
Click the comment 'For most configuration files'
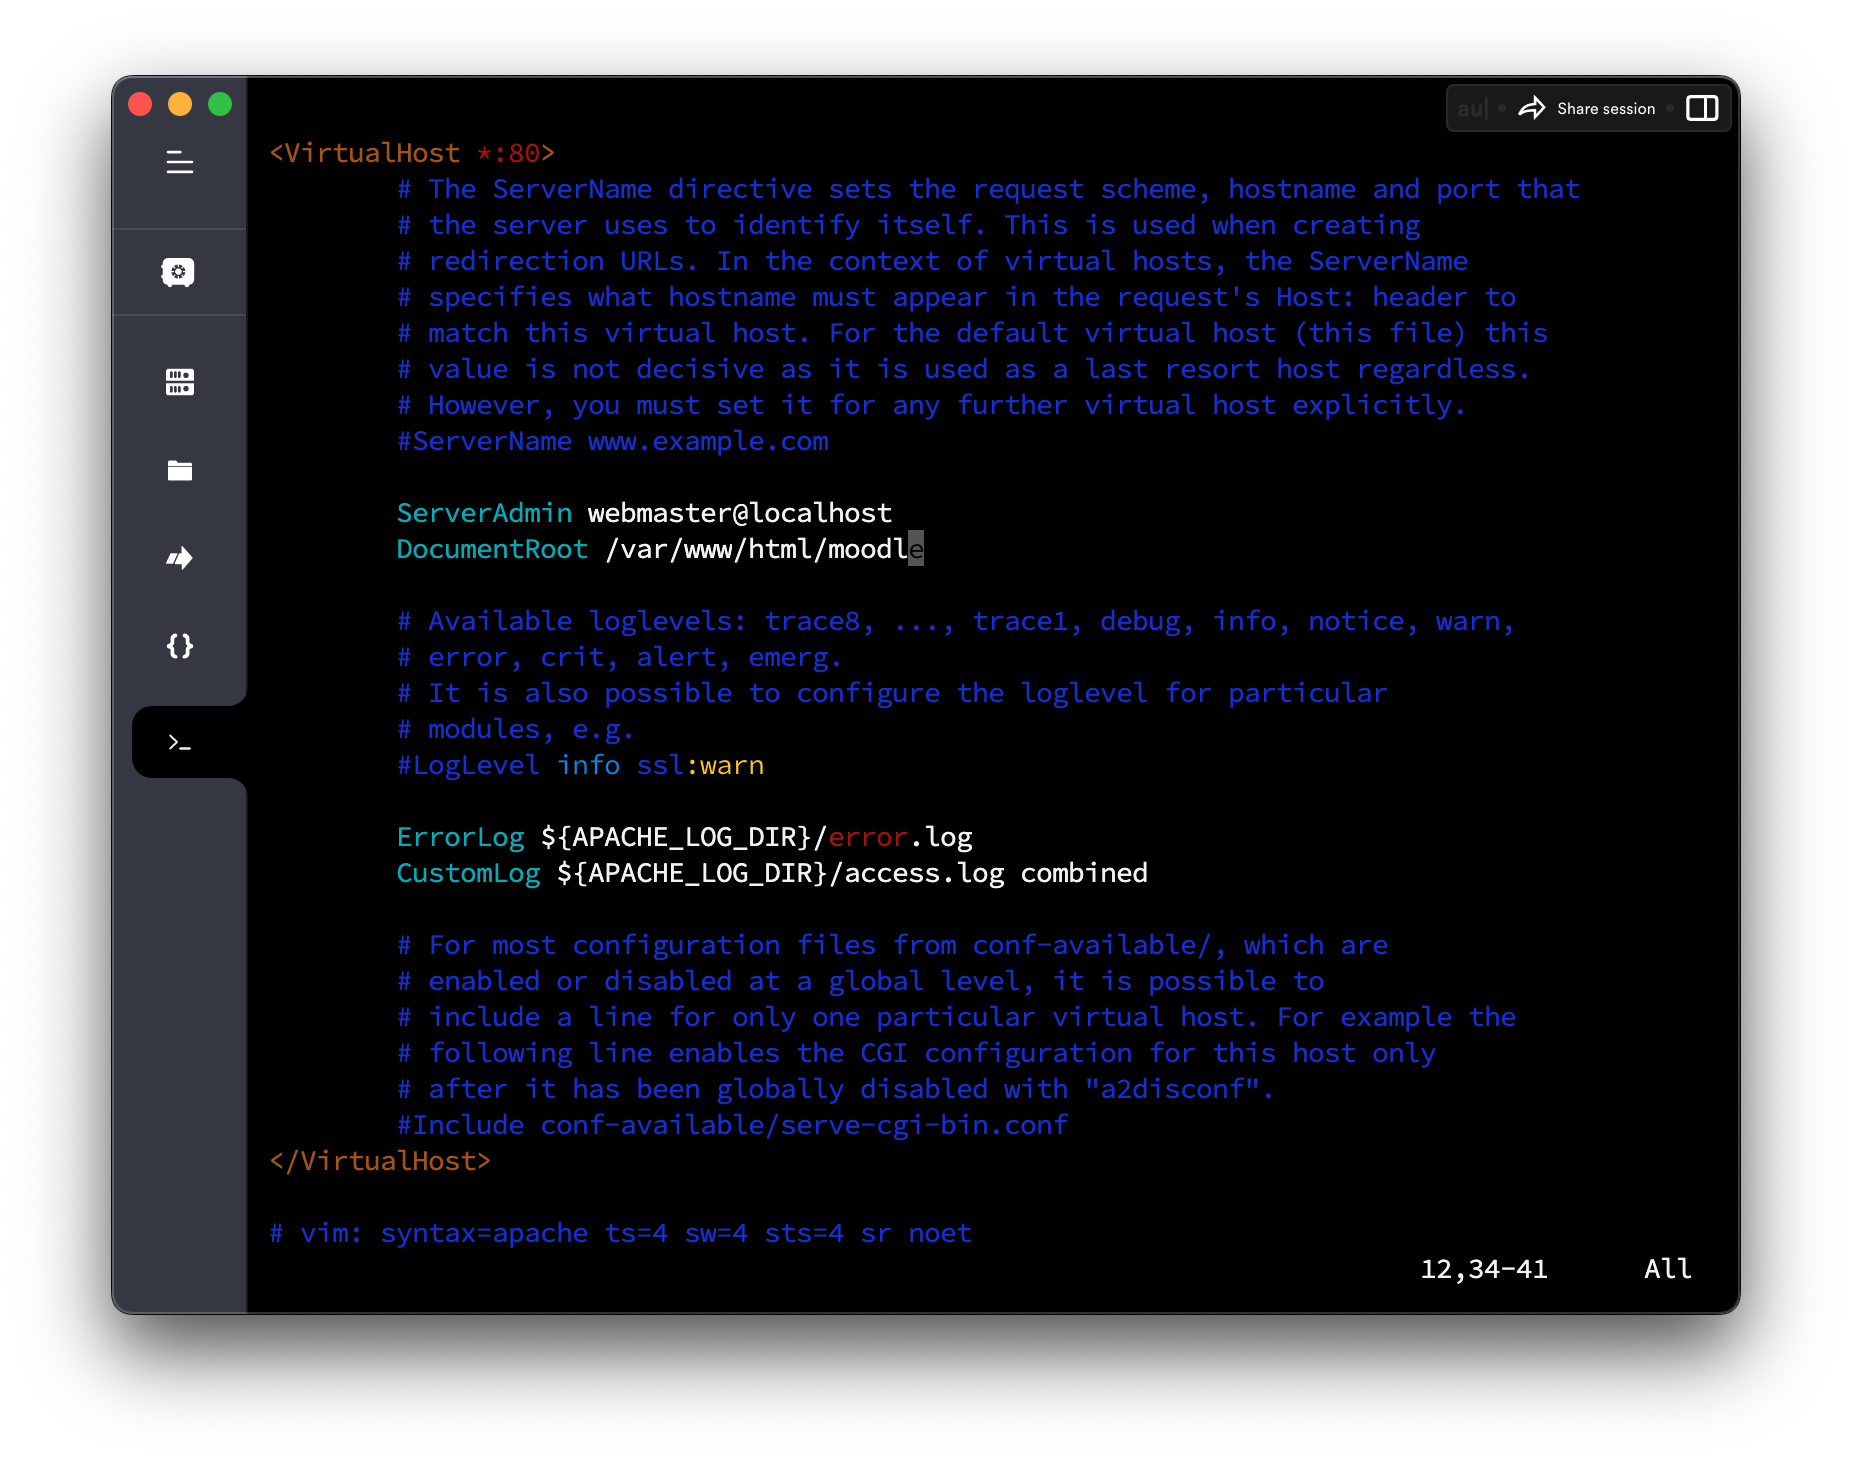click(893, 945)
